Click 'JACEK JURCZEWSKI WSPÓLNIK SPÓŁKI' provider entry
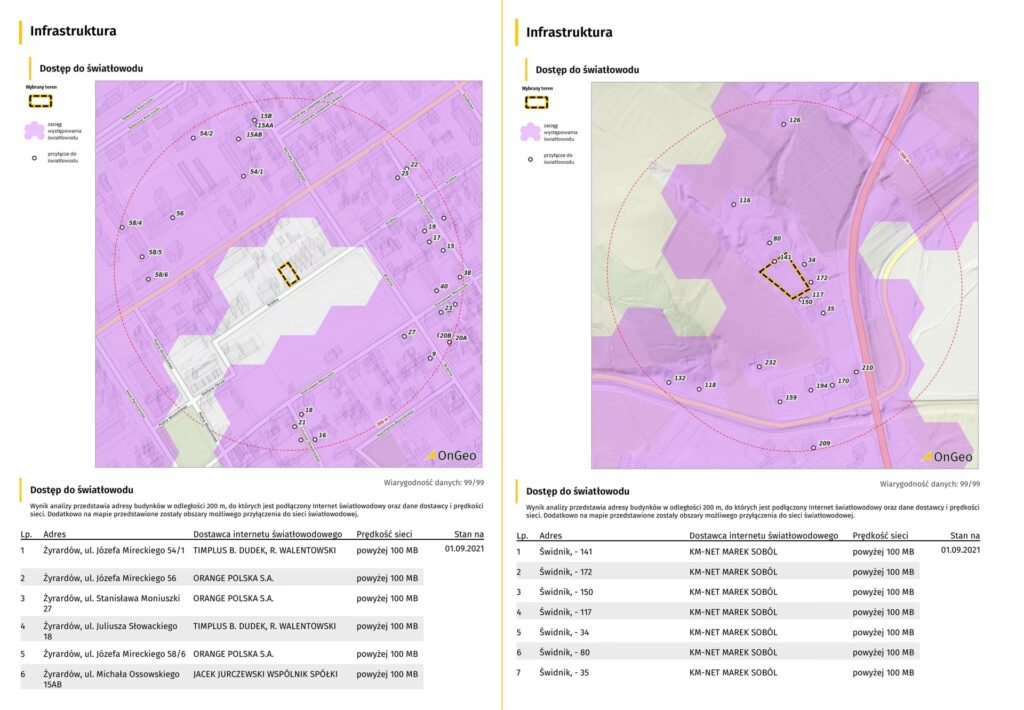 265,674
